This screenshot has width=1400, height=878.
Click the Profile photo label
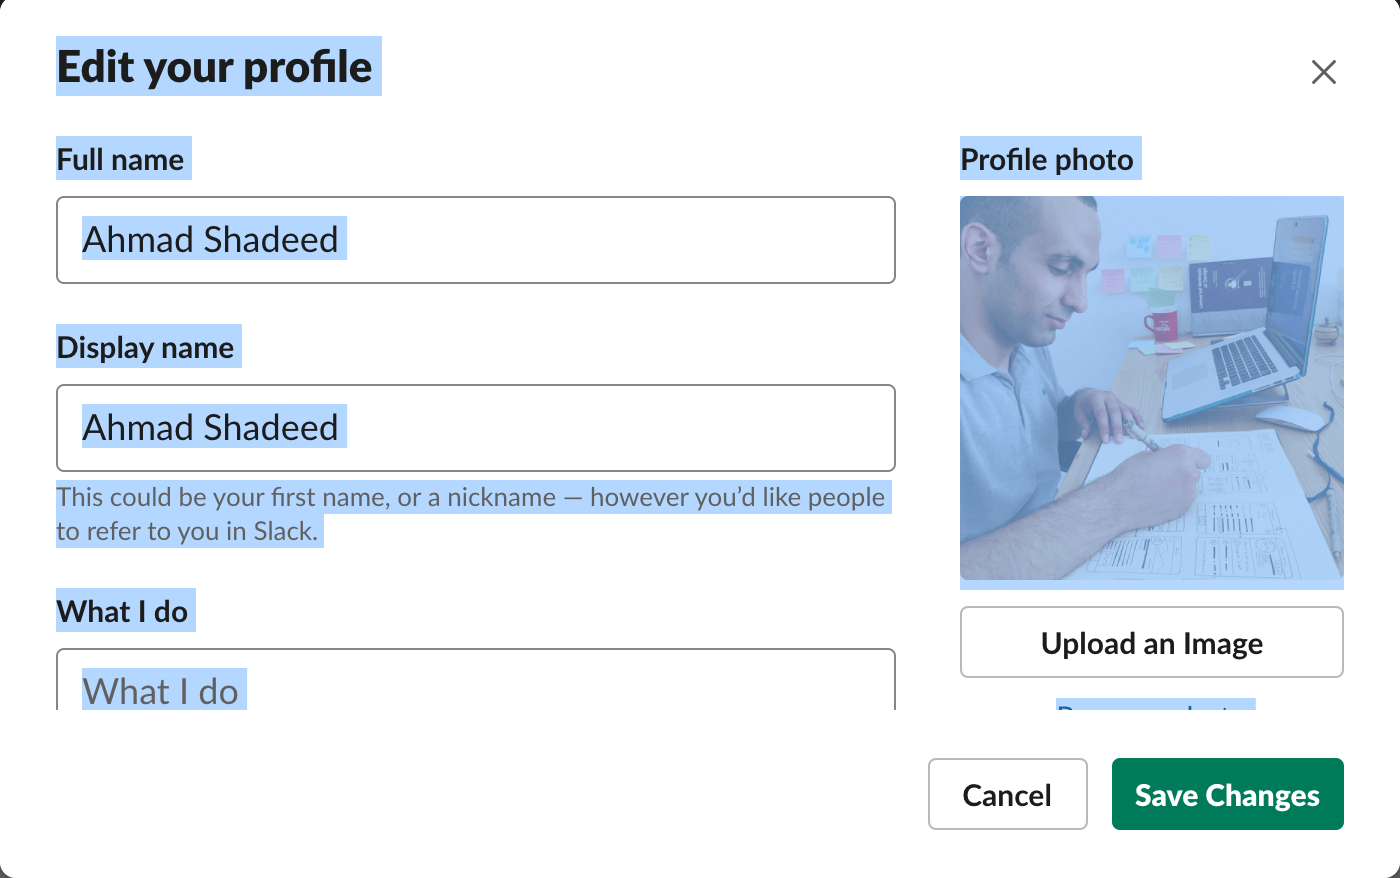point(1047,160)
